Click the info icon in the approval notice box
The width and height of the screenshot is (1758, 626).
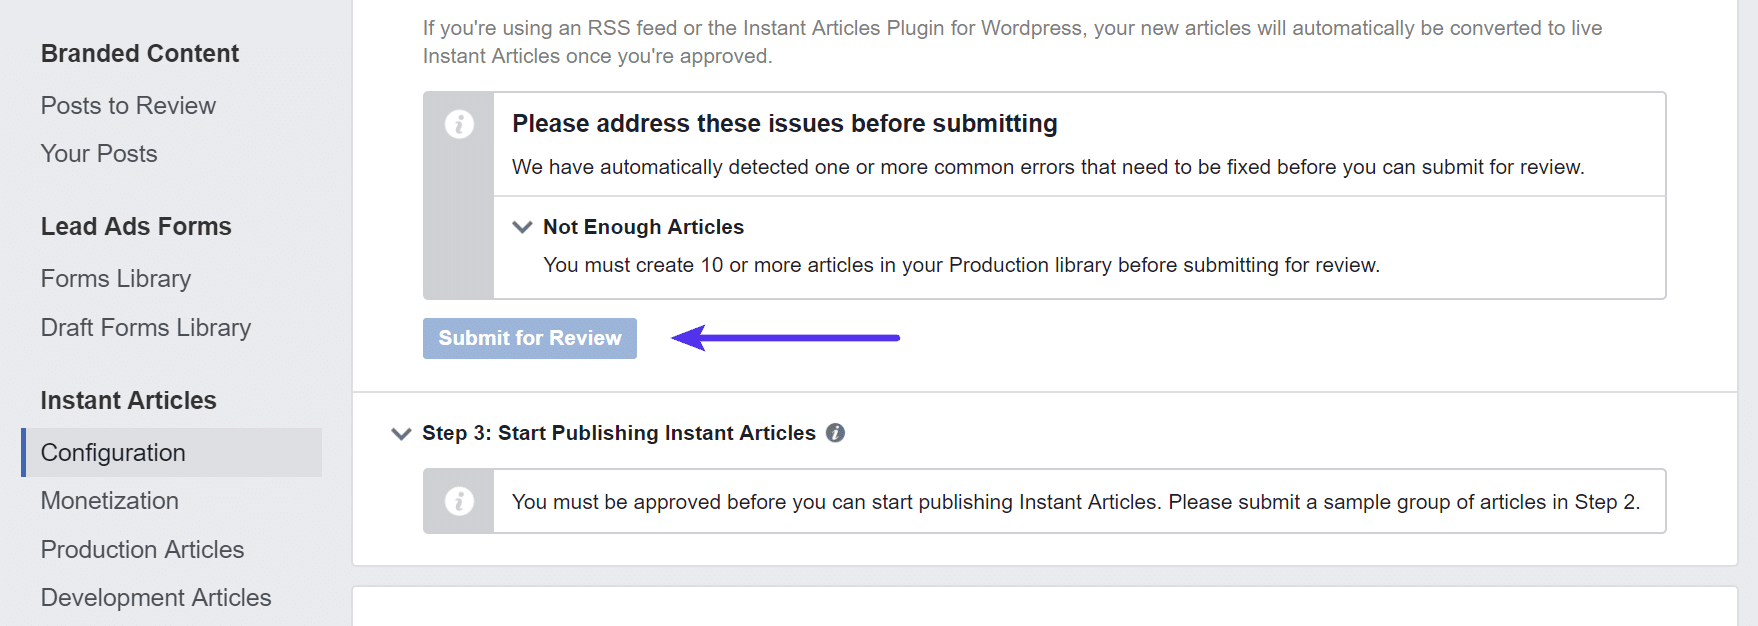pyautogui.click(x=459, y=501)
